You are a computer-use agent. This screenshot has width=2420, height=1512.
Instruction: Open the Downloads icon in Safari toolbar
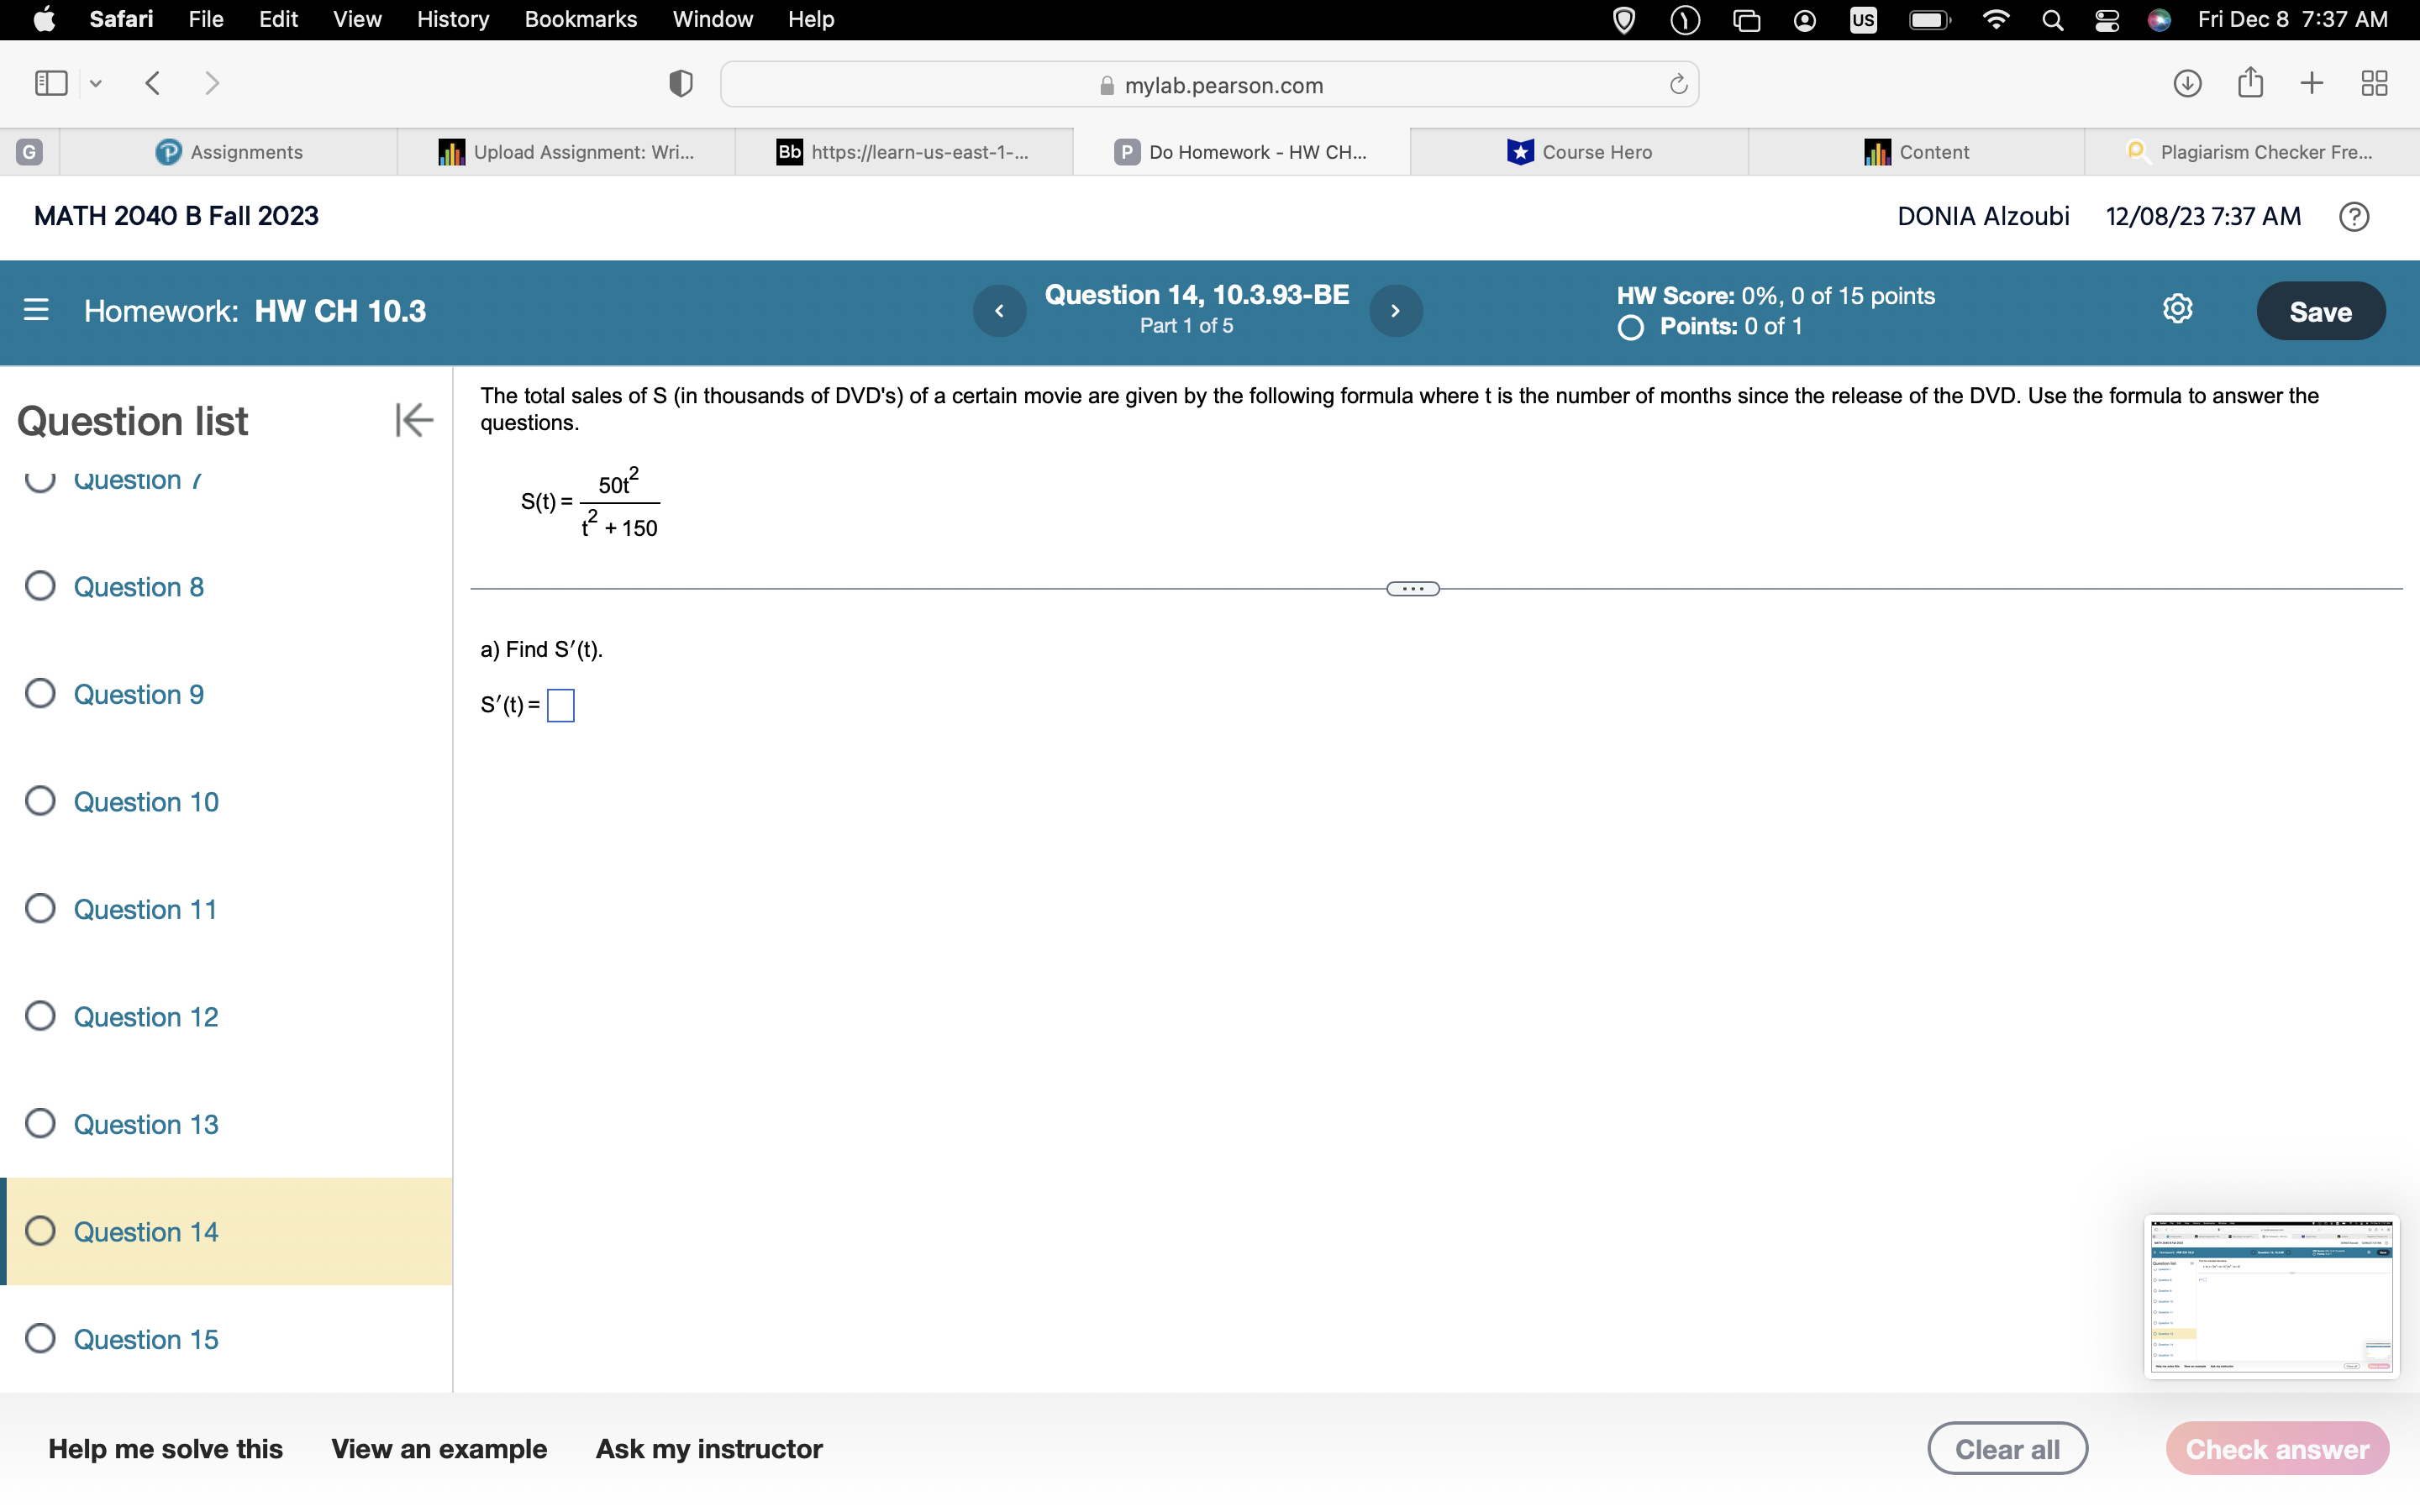pyautogui.click(x=2186, y=83)
